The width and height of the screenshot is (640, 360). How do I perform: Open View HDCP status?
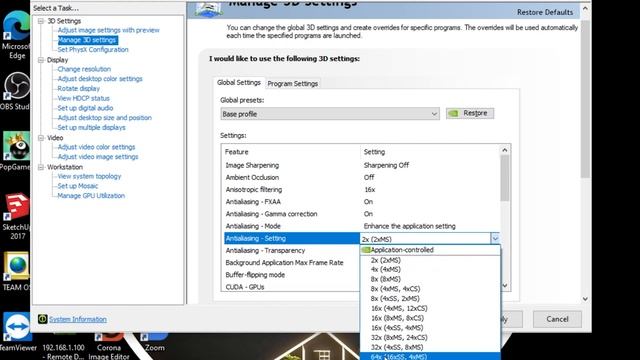click(x=83, y=98)
